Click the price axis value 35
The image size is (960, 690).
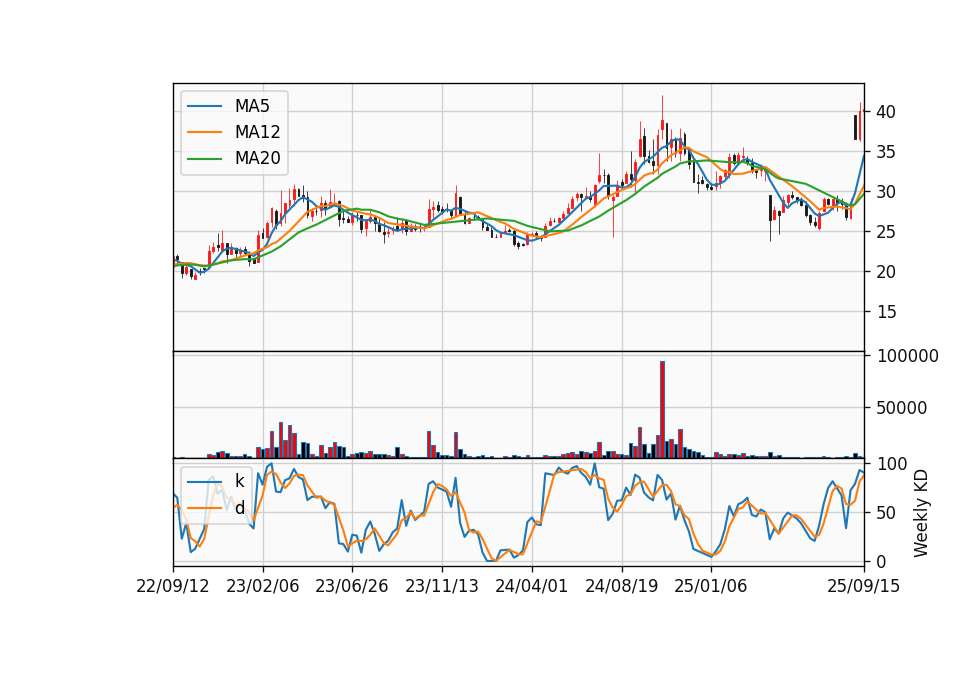(886, 152)
